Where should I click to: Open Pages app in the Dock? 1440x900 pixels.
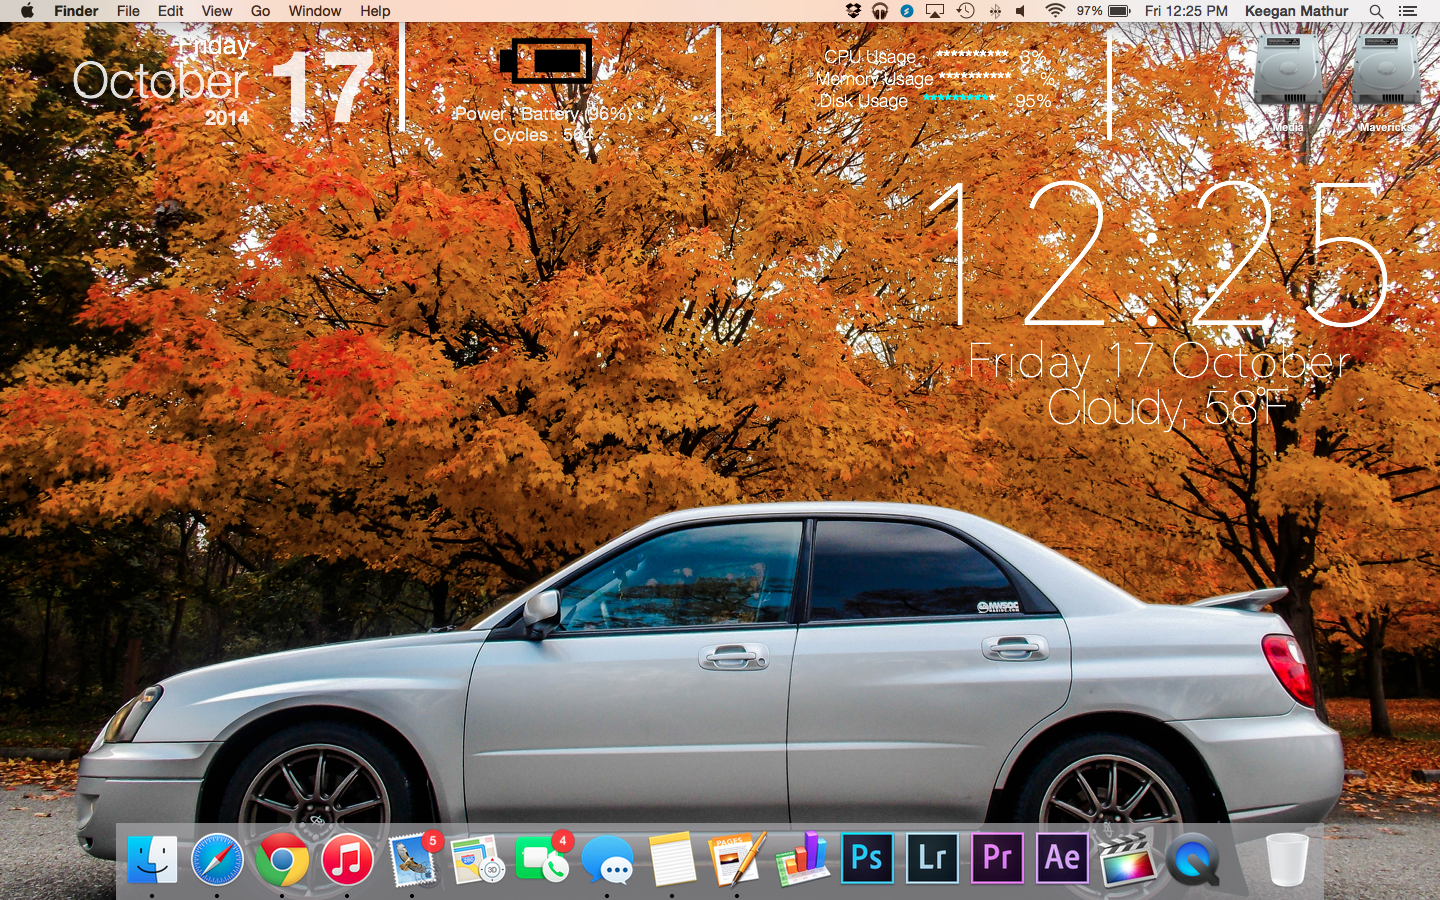coord(737,859)
